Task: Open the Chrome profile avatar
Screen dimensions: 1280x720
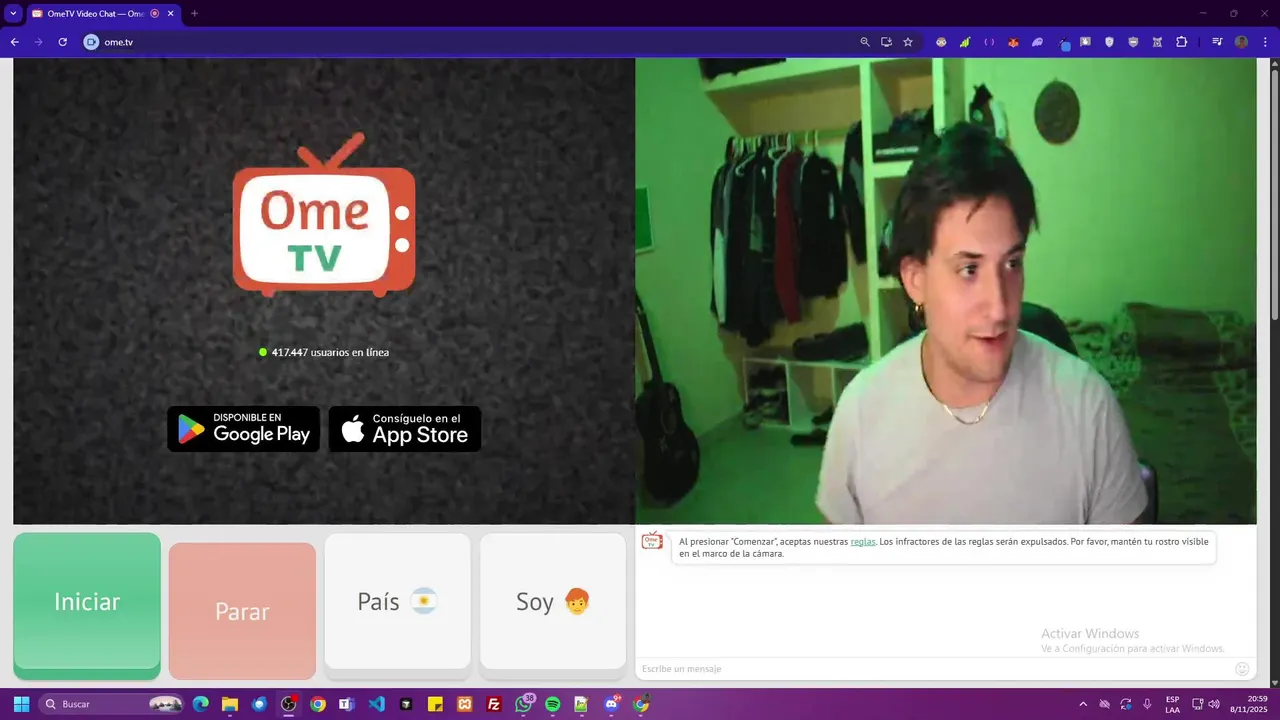Action: [1241, 42]
